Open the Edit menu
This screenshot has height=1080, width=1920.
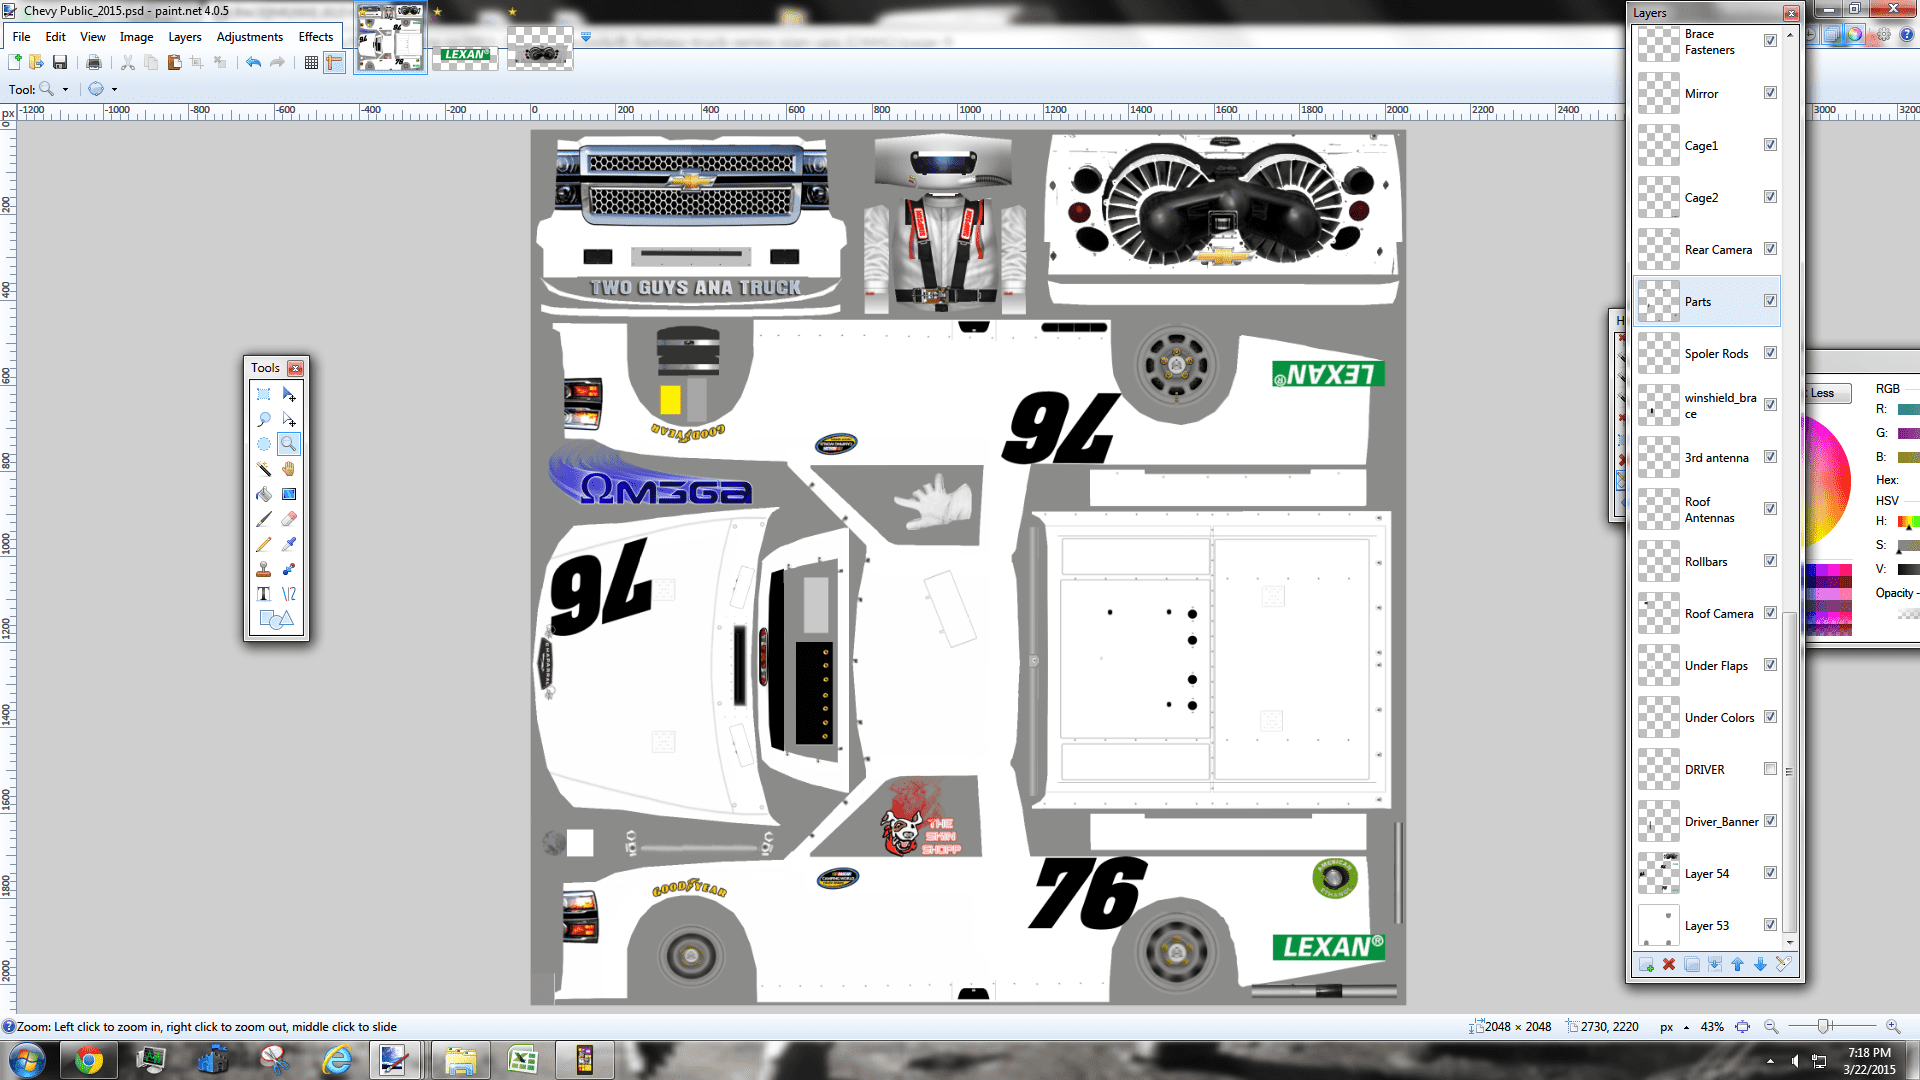55,37
